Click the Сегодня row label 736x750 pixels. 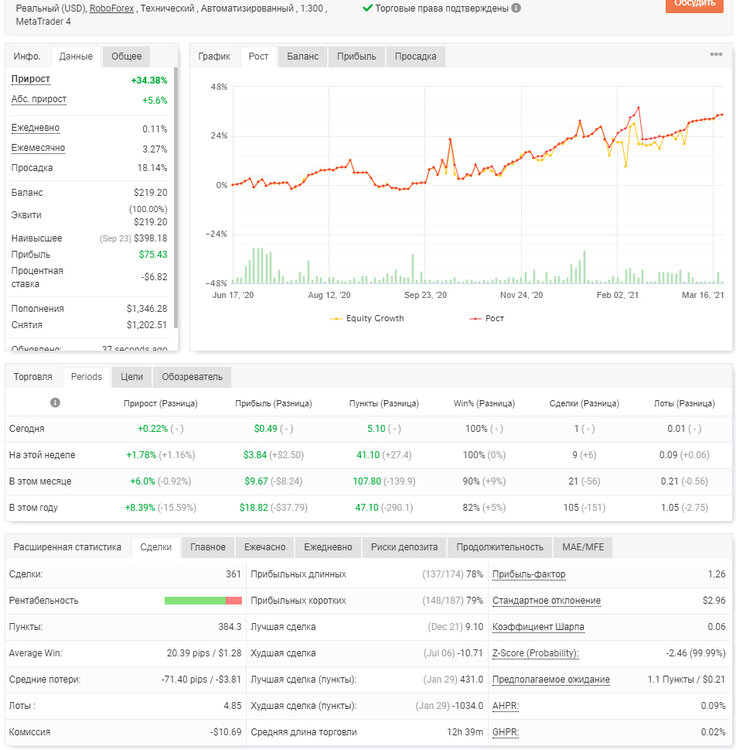coord(27,429)
